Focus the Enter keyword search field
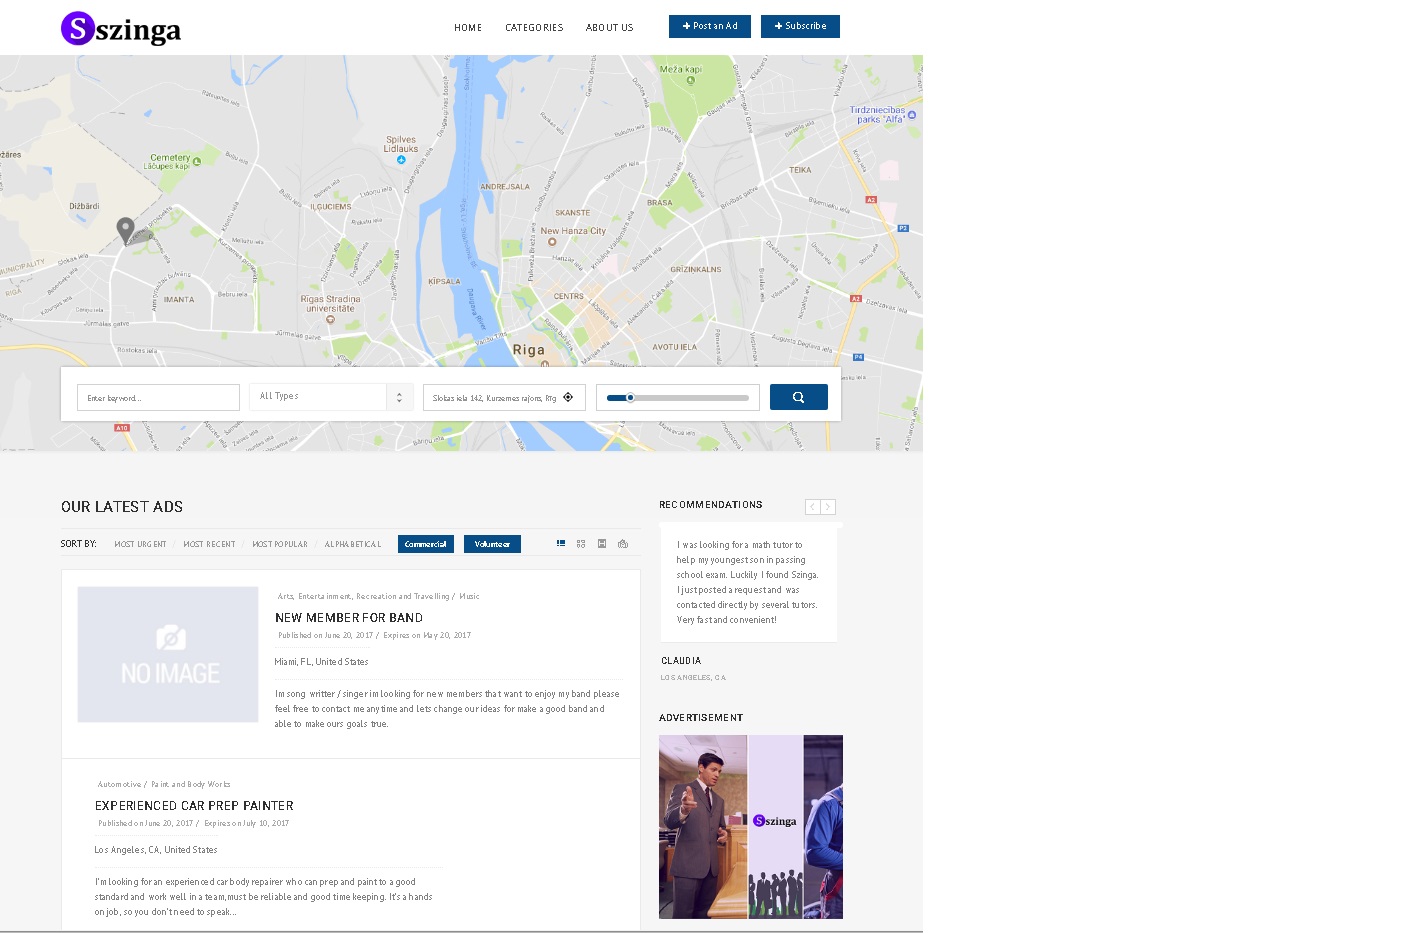 click(x=158, y=398)
